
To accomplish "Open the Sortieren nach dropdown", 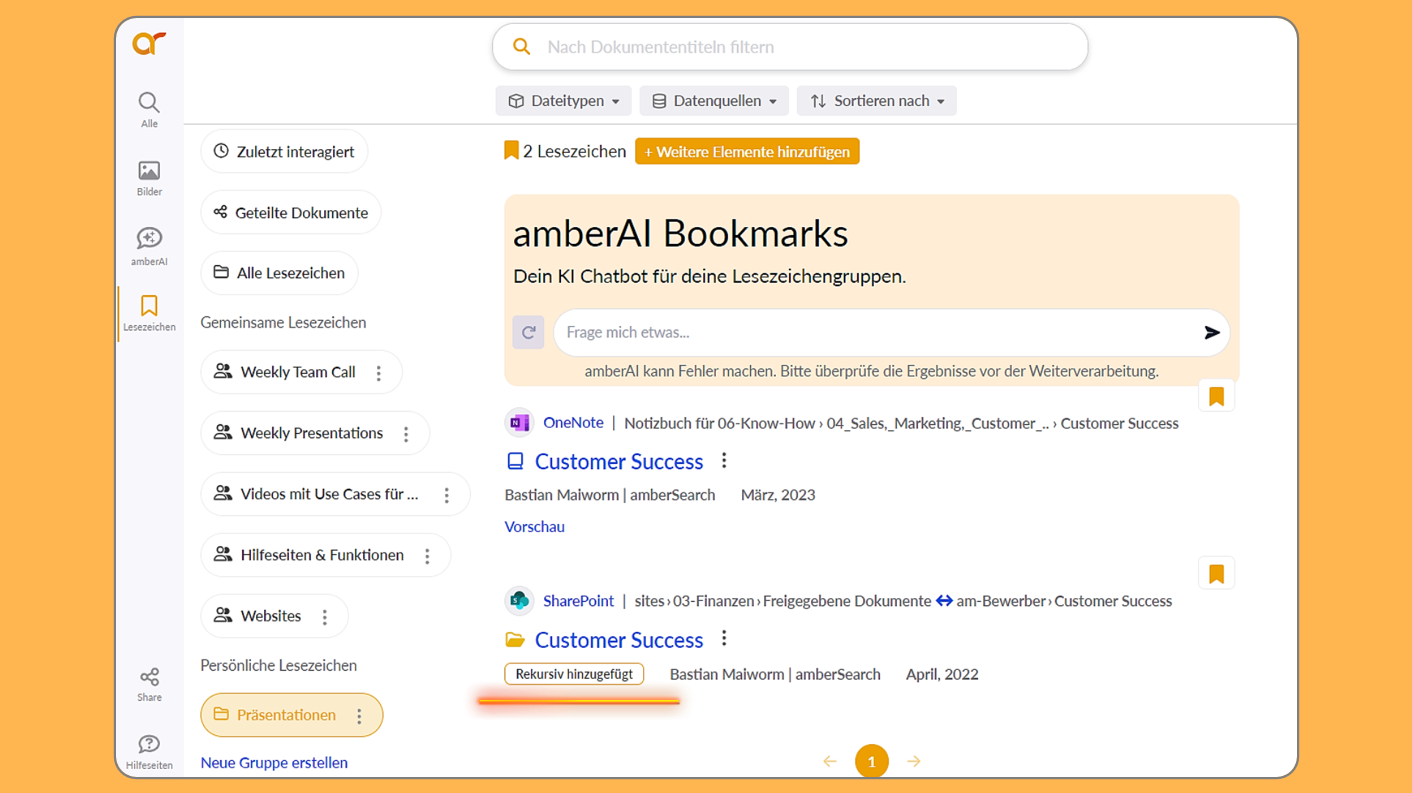I will click(x=877, y=101).
